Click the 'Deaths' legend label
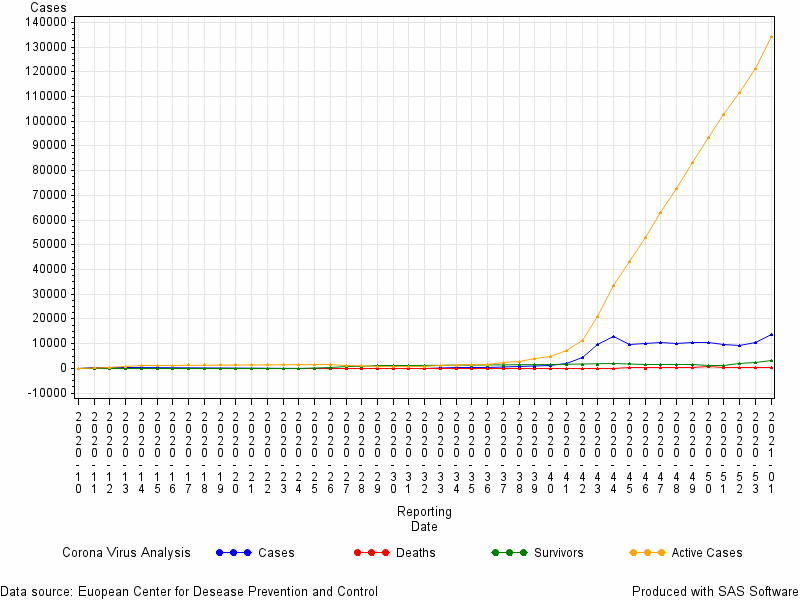Viewport: 800px width, 600px height. [415, 553]
